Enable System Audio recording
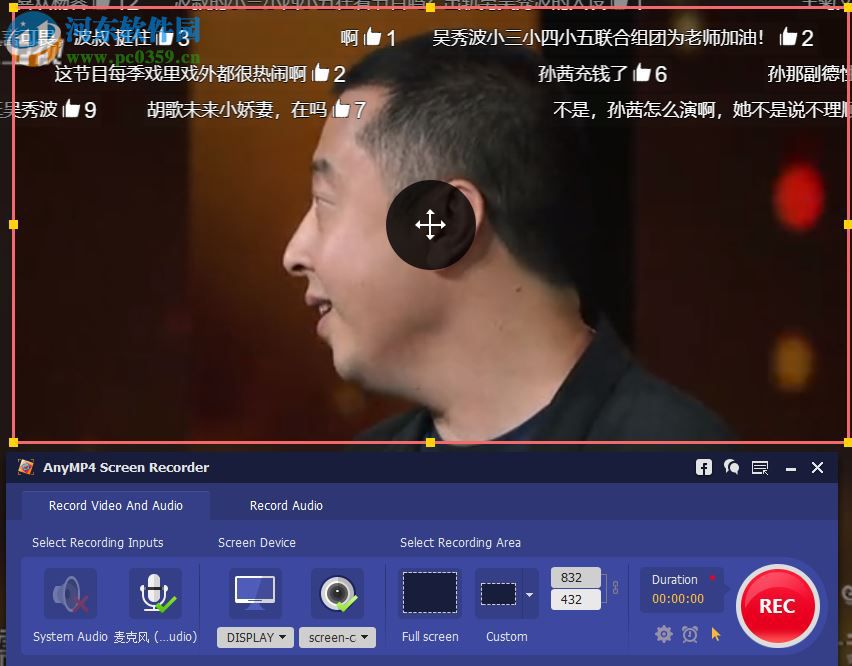 point(68,592)
